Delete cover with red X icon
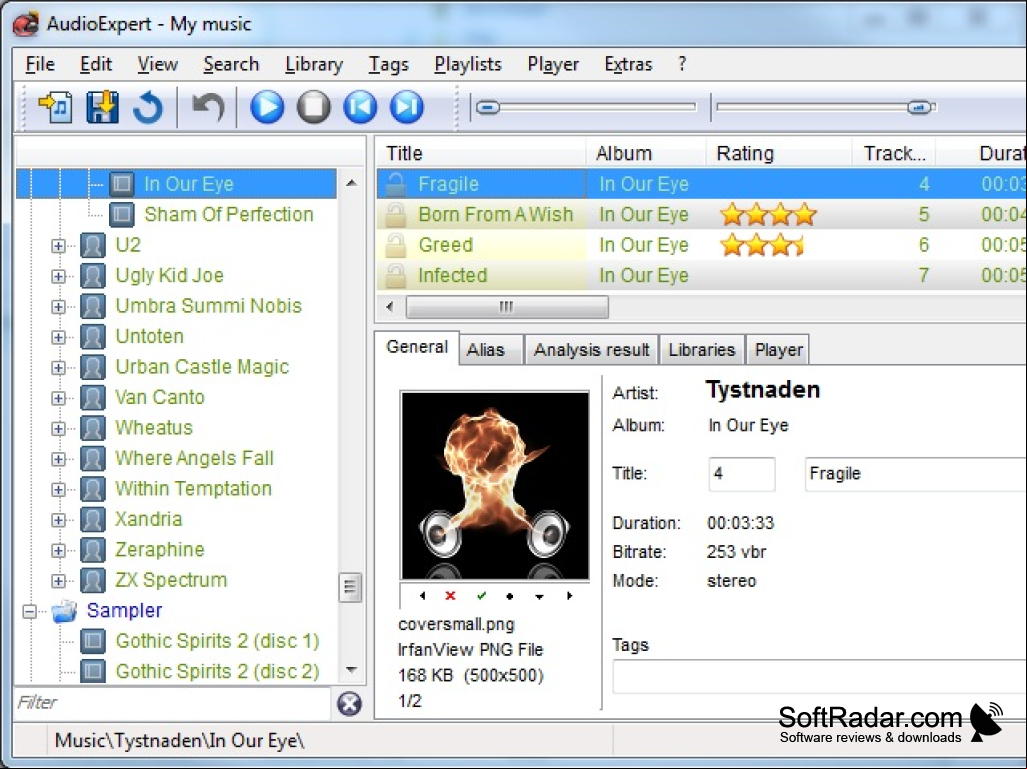 tap(450, 595)
